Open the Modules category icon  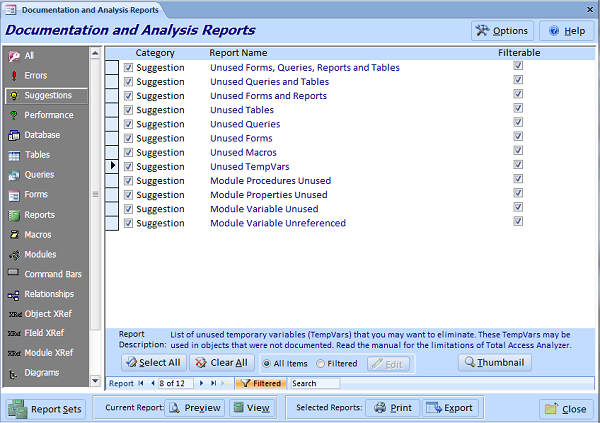14,255
